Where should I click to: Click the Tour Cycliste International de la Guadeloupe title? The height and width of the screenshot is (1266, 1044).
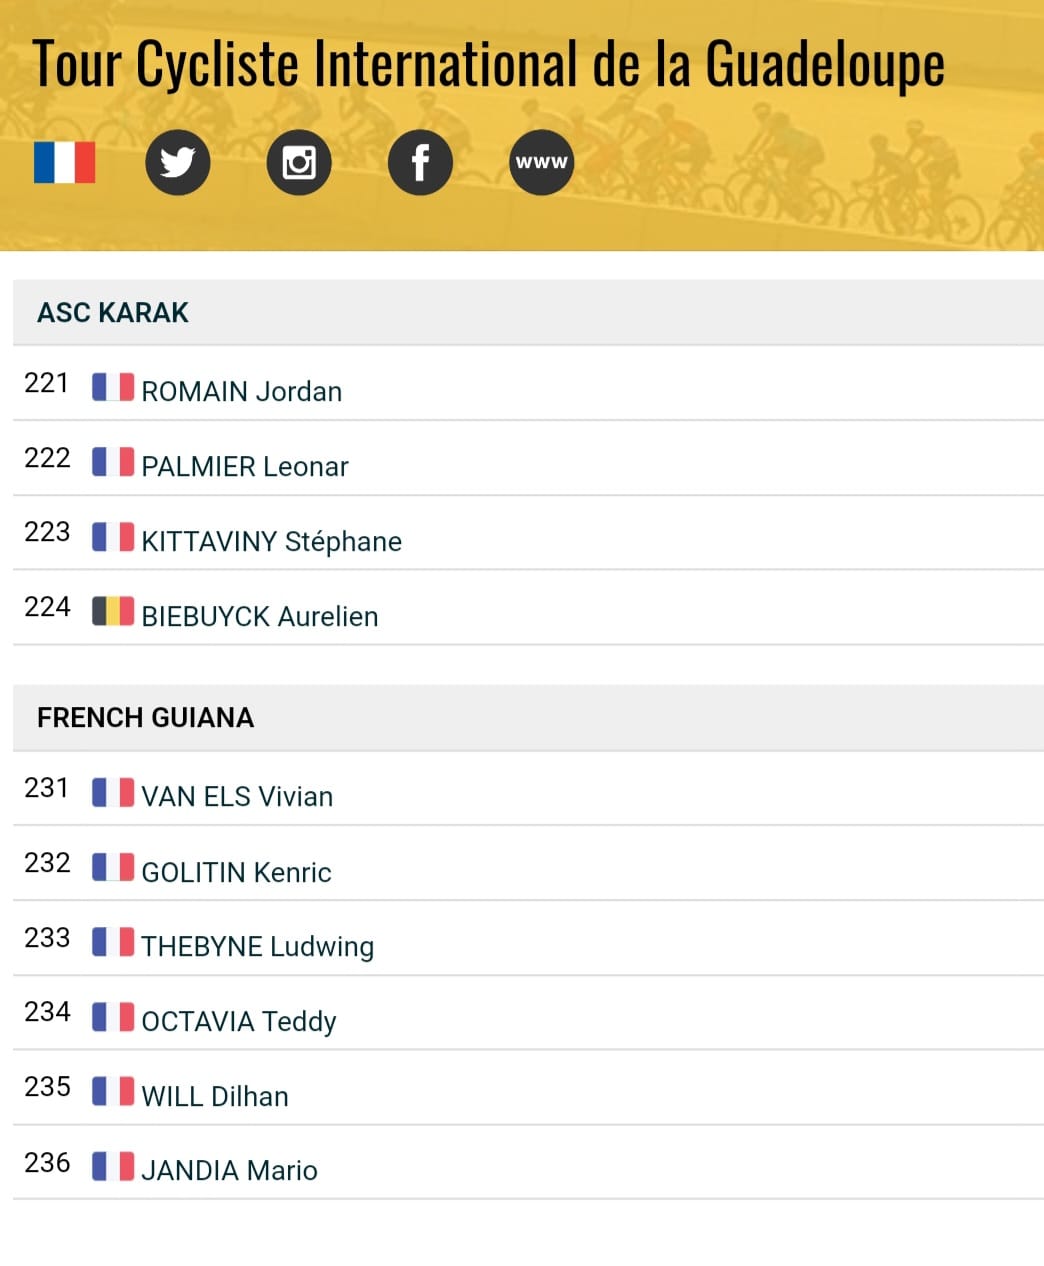[489, 64]
